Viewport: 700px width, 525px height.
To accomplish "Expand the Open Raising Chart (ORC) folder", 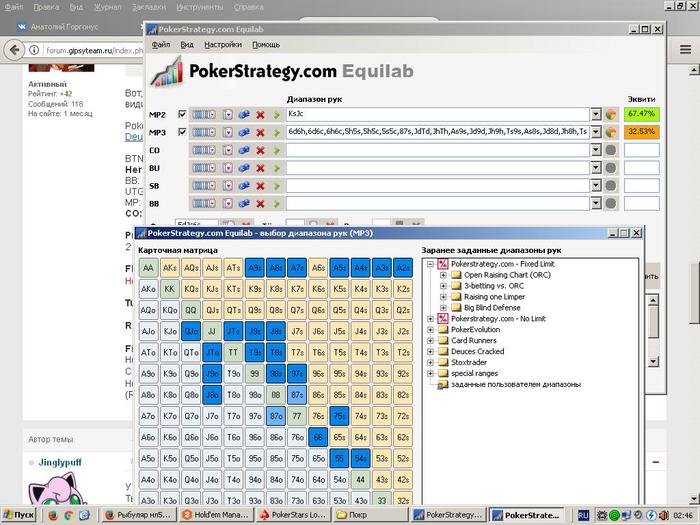I will pyautogui.click(x=443, y=275).
